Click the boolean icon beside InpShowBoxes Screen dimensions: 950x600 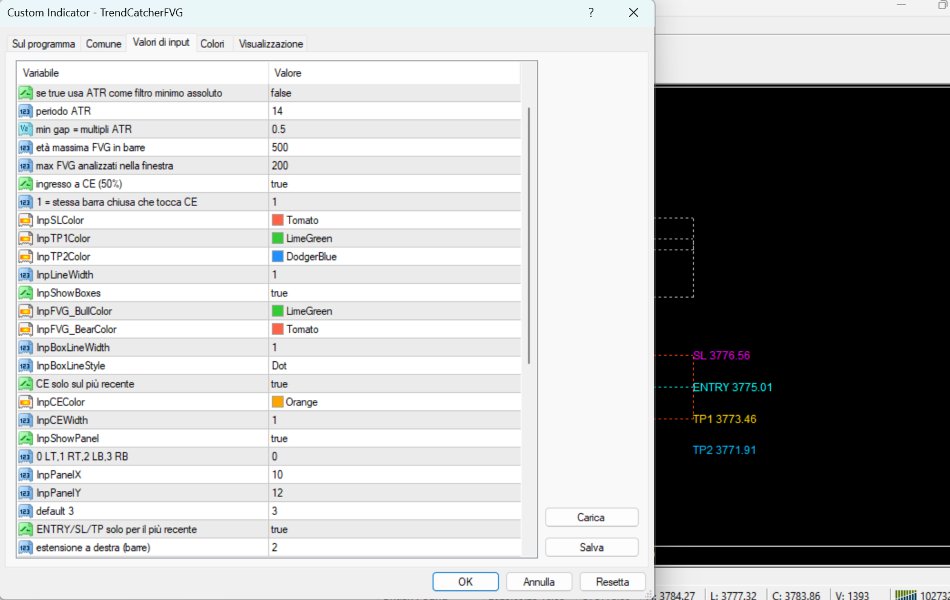click(x=24, y=292)
